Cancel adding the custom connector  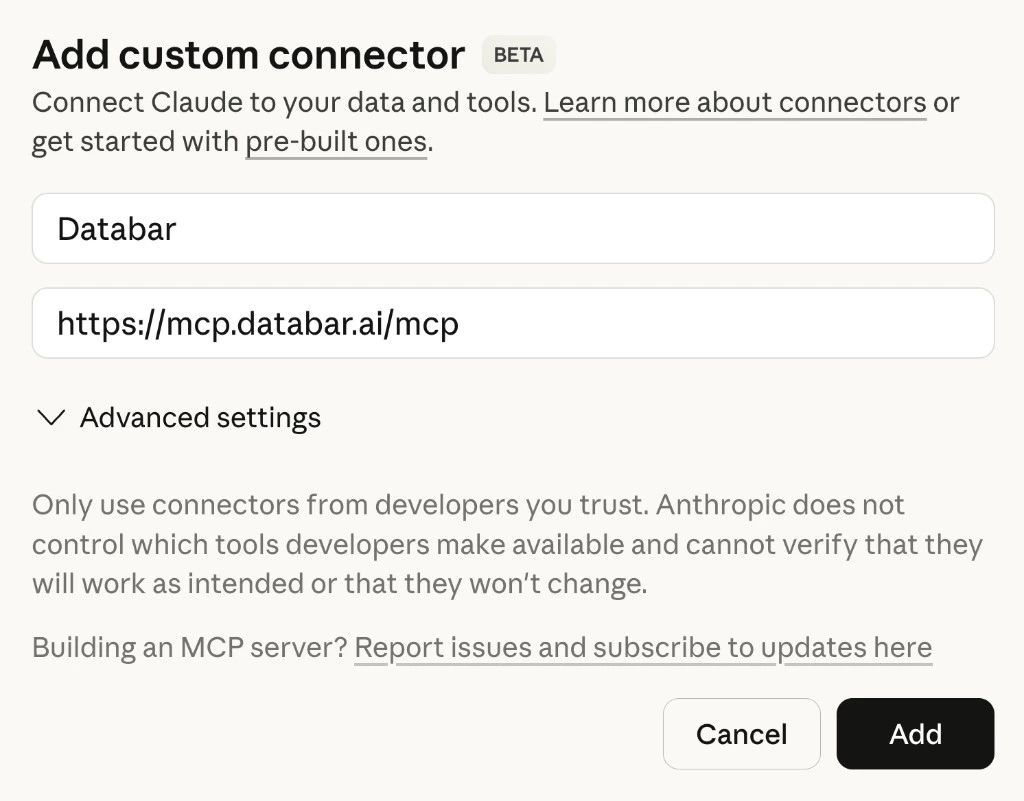[741, 733]
